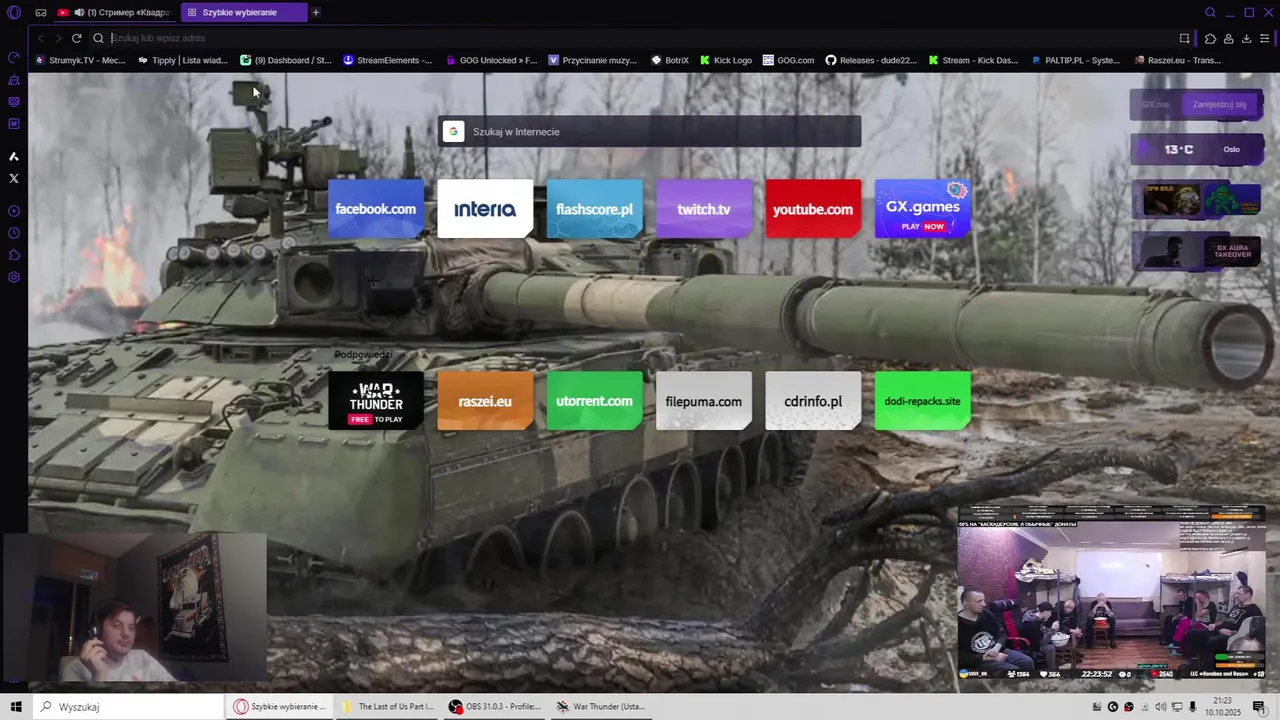The height and width of the screenshot is (720, 1280).
Task: Open the player sidebar icon
Action: pyautogui.click(x=14, y=211)
